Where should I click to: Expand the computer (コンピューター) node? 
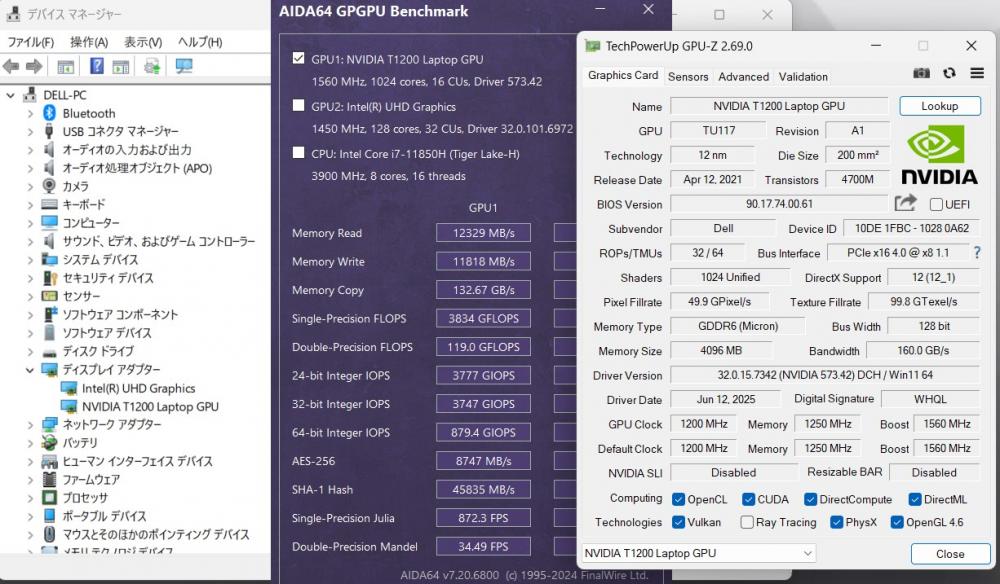tap(30, 223)
